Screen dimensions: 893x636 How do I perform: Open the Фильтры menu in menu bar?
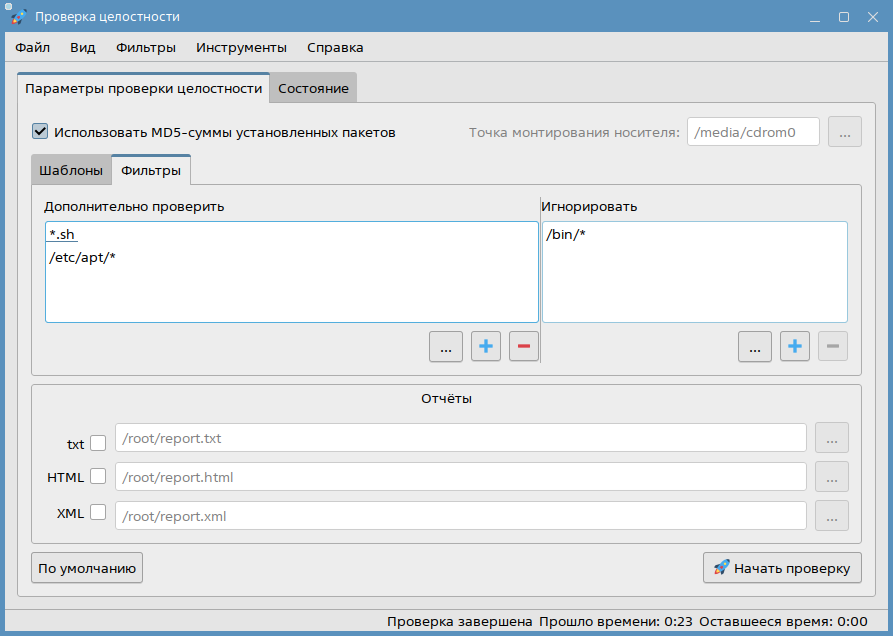146,47
